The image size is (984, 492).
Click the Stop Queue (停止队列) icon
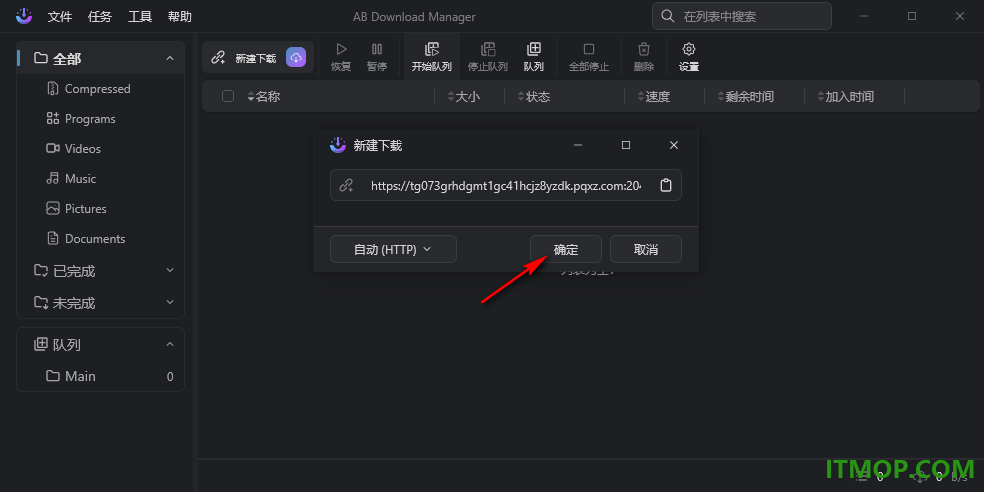(x=488, y=49)
